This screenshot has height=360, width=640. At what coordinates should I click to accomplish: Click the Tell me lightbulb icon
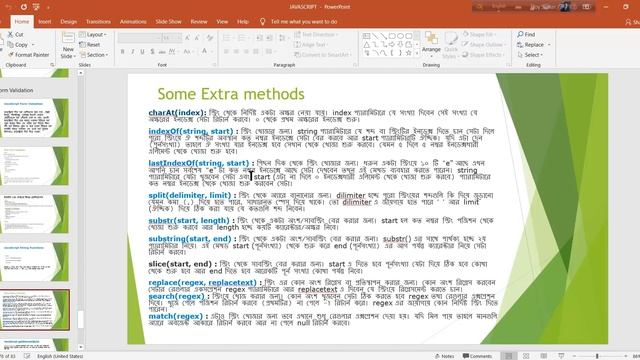point(262,22)
